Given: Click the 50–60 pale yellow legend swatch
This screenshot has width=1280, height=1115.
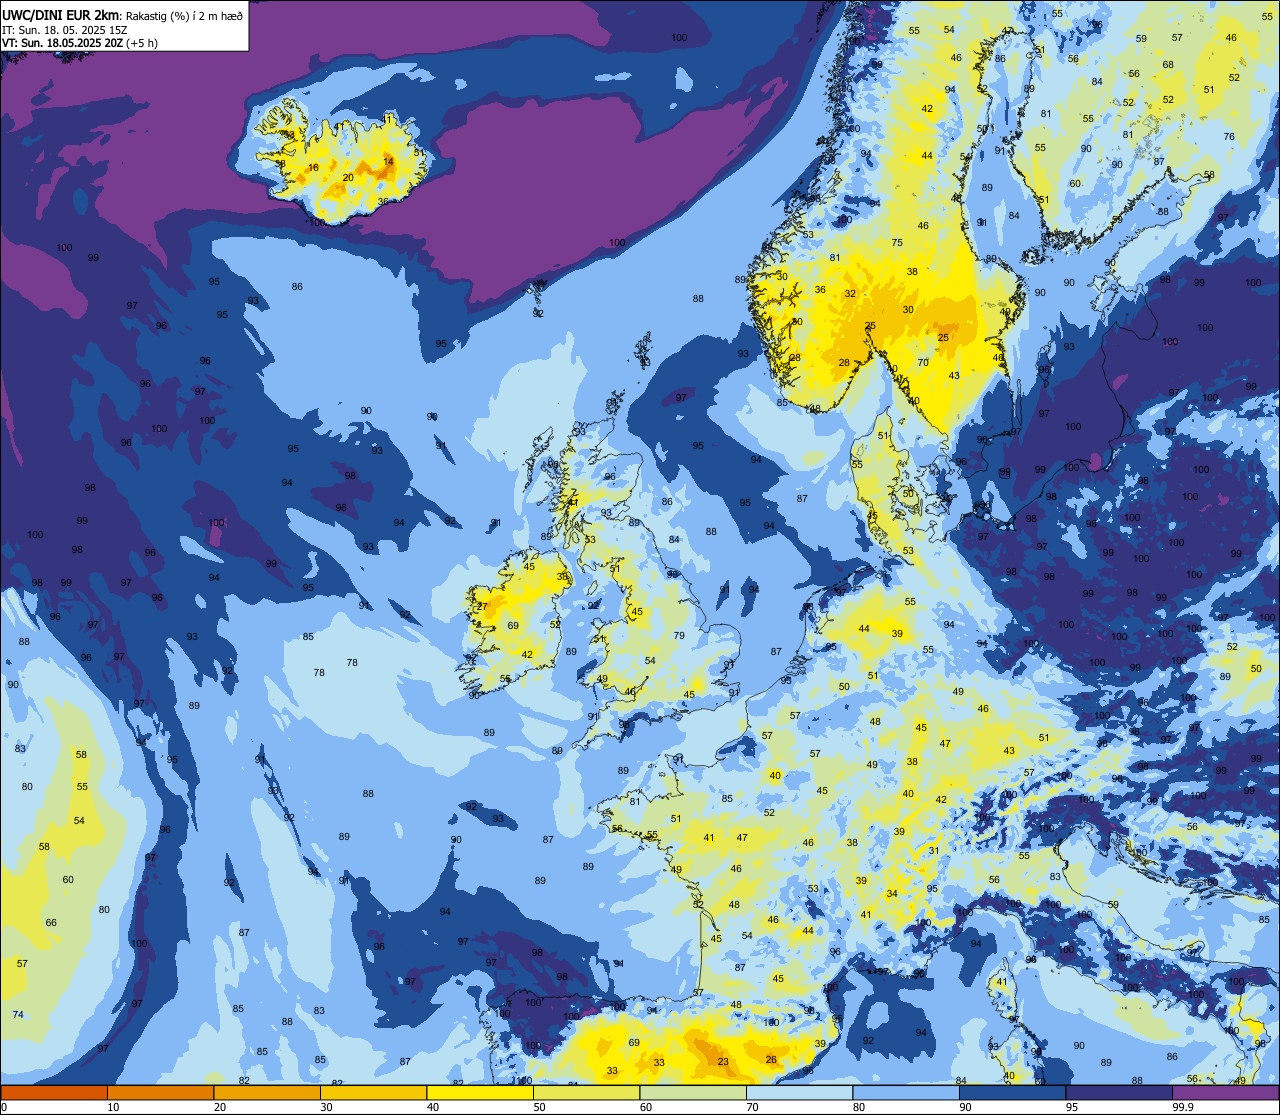Looking at the screenshot, I should (x=586, y=1092).
